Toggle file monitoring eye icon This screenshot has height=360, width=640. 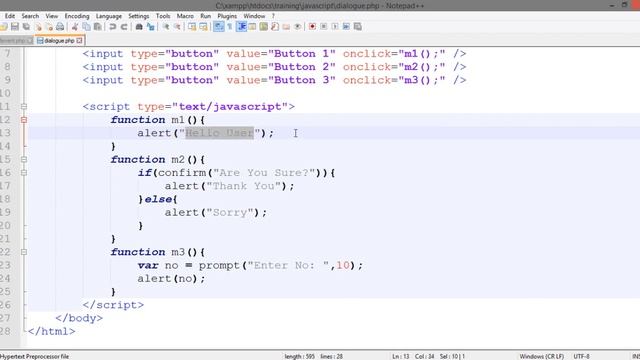298,27
